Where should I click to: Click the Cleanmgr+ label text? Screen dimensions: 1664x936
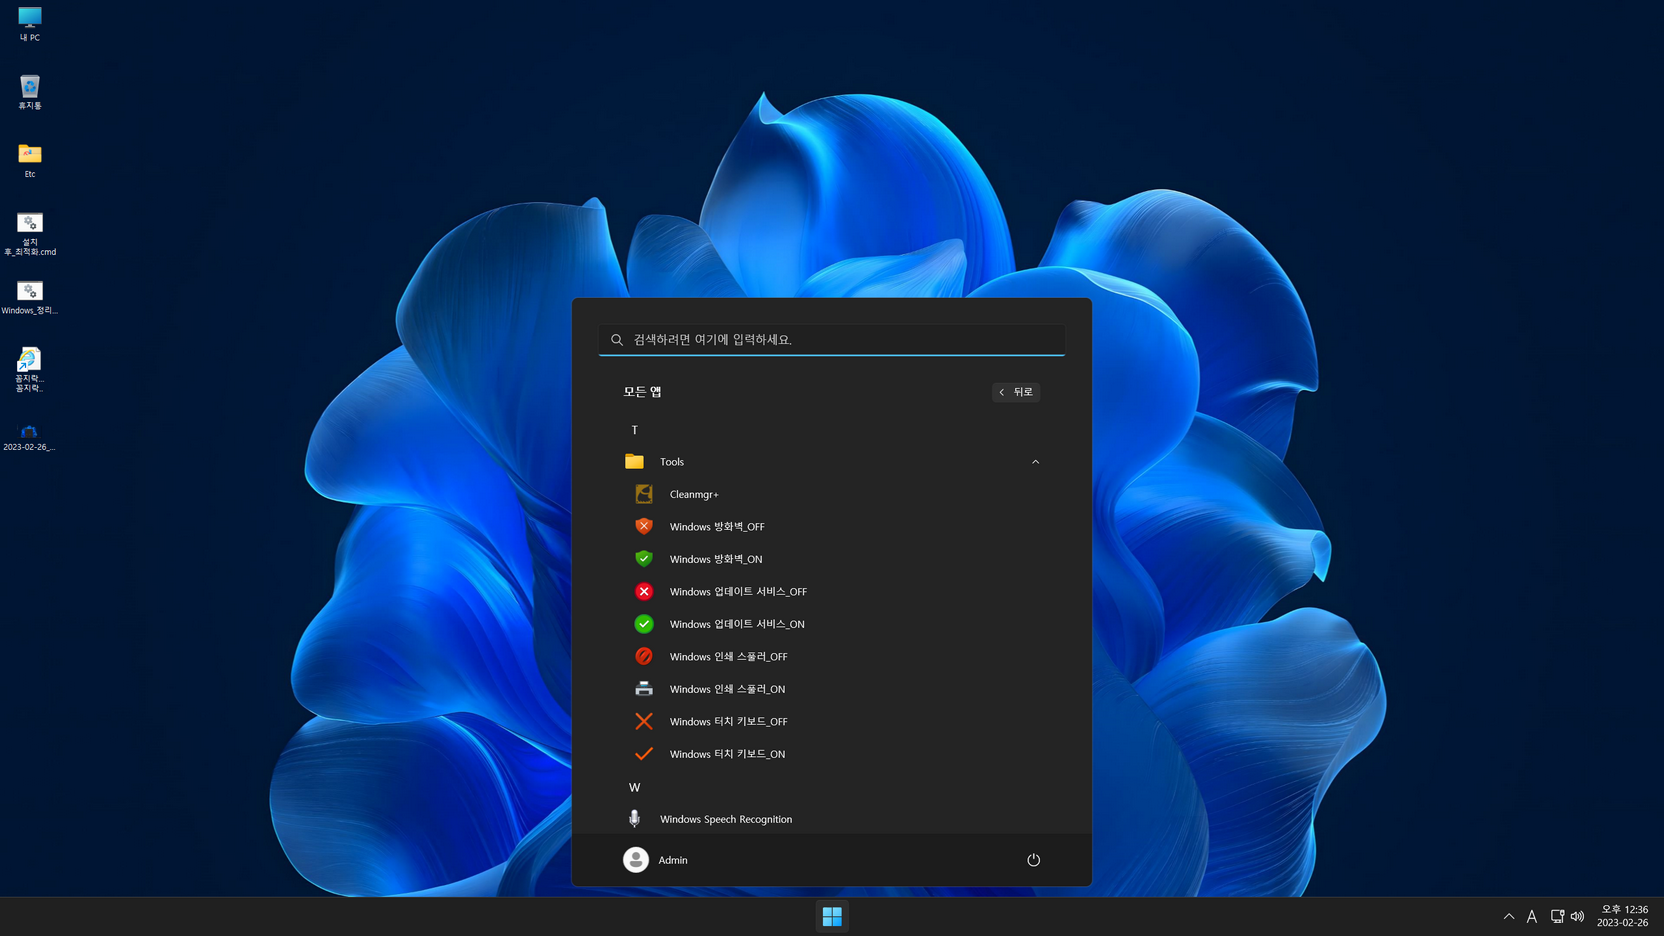click(x=694, y=494)
